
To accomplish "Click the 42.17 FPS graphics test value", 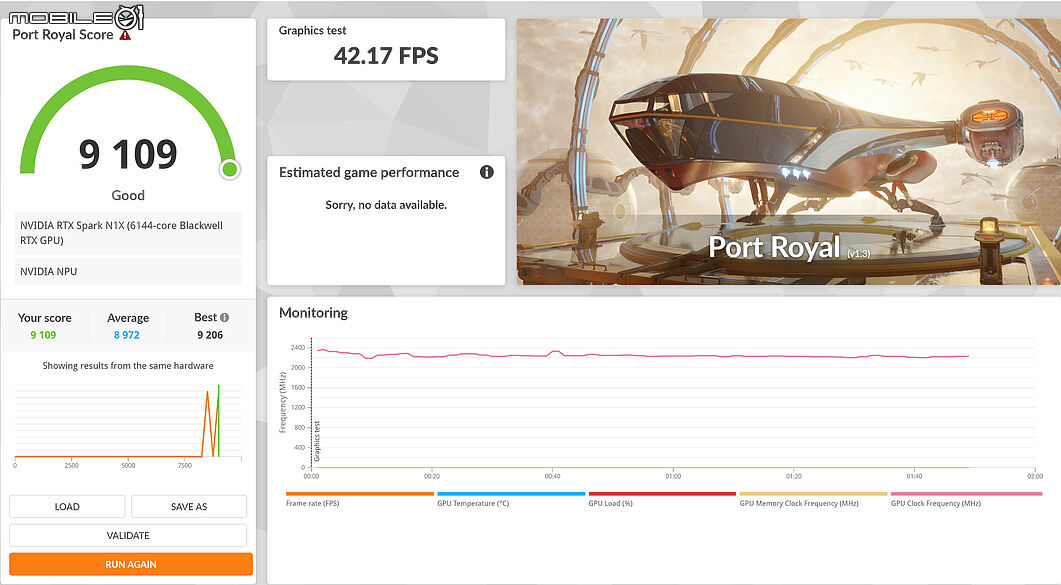I will (386, 55).
